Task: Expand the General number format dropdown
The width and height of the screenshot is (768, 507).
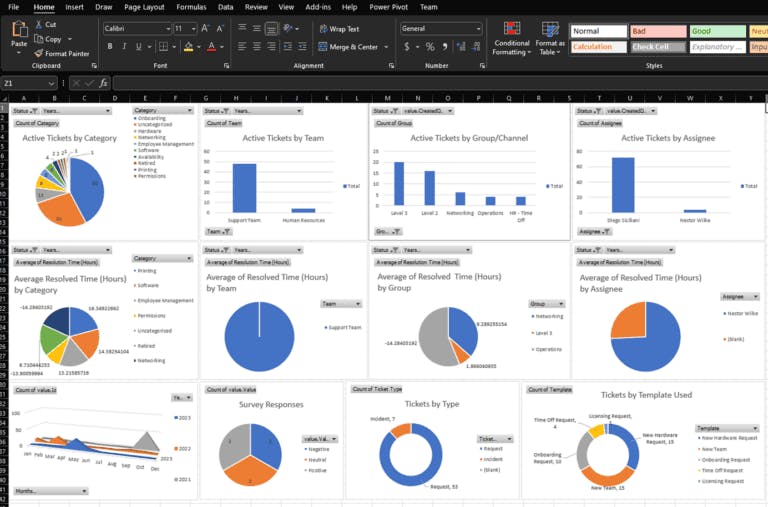Action: click(x=478, y=29)
